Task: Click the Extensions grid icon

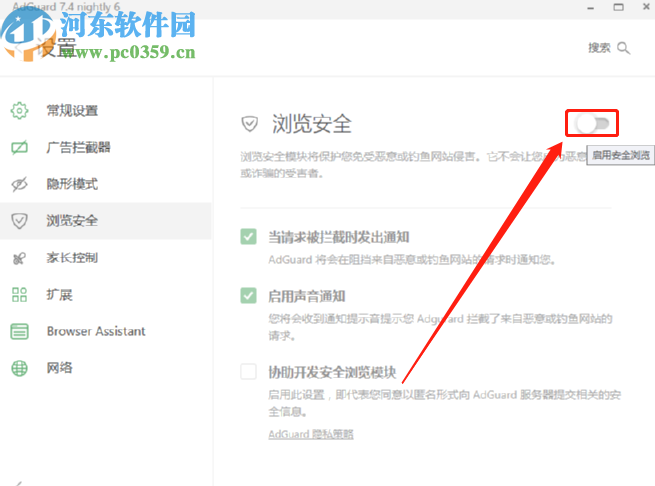Action: (x=19, y=295)
